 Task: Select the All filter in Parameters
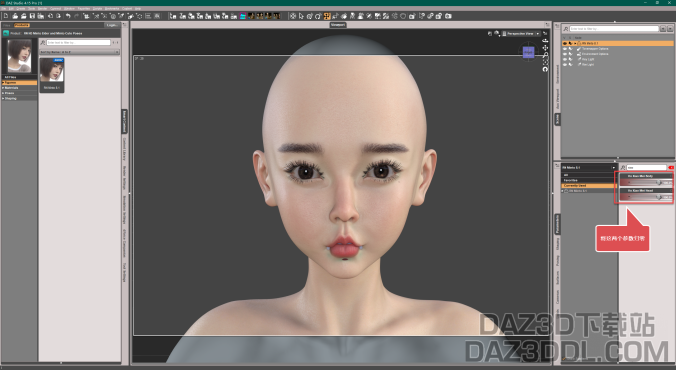point(589,175)
